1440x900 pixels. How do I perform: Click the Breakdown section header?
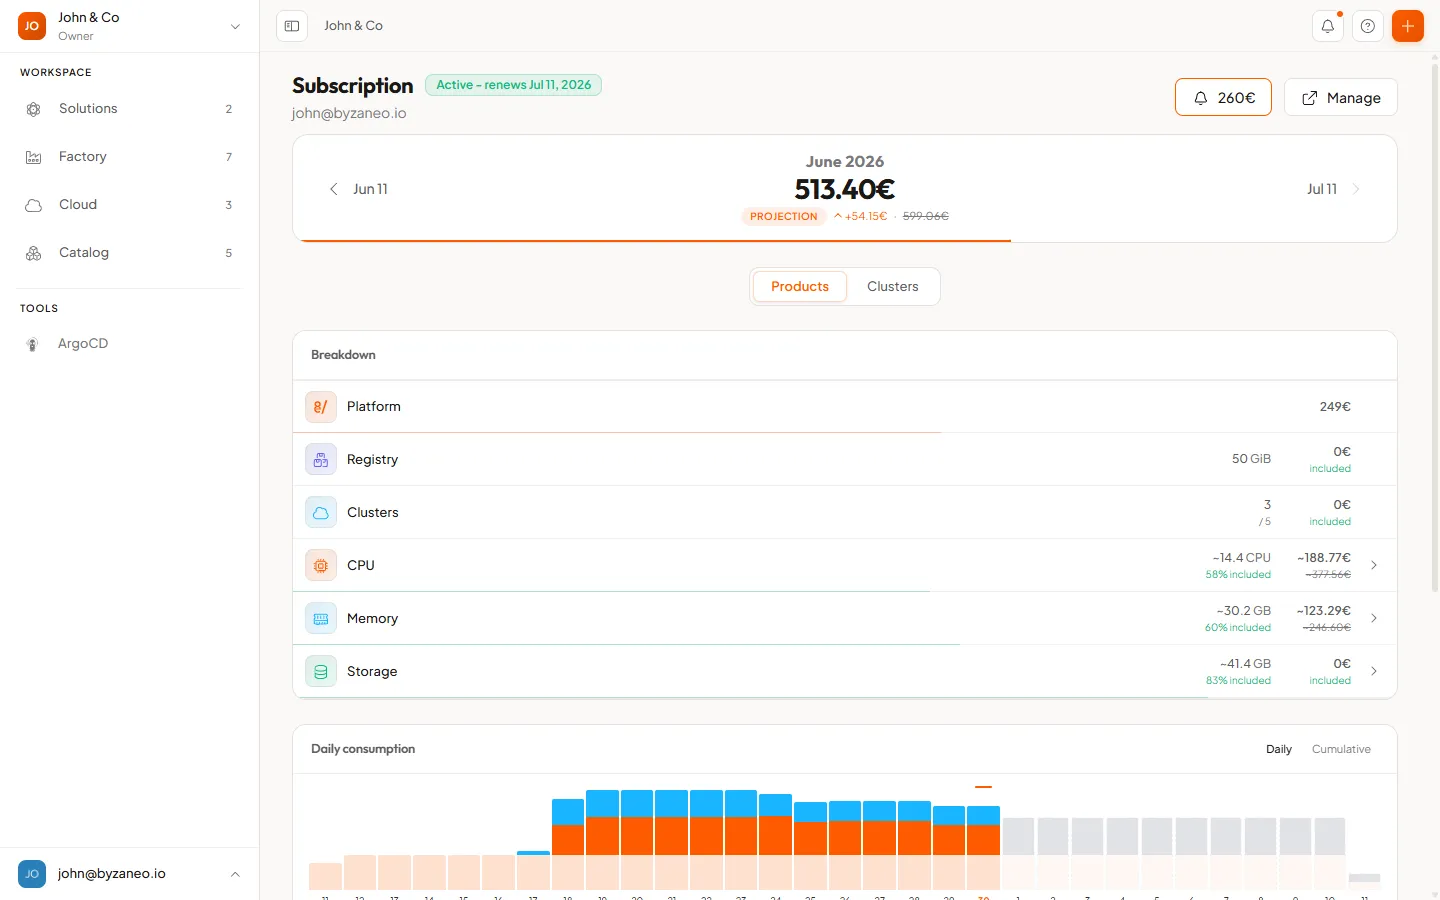click(x=343, y=355)
